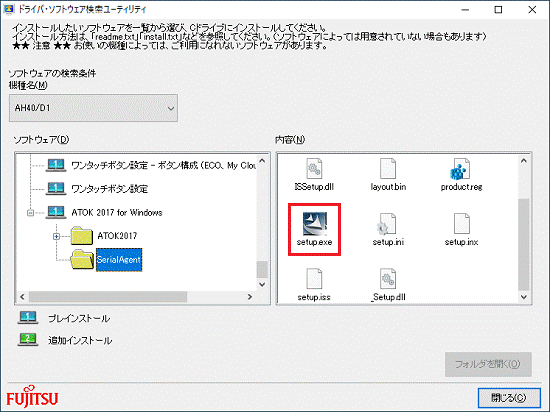Image resolution: width=550 pixels, height=412 pixels.
Task: Click the utility's title bar app icon
Action: (8, 9)
